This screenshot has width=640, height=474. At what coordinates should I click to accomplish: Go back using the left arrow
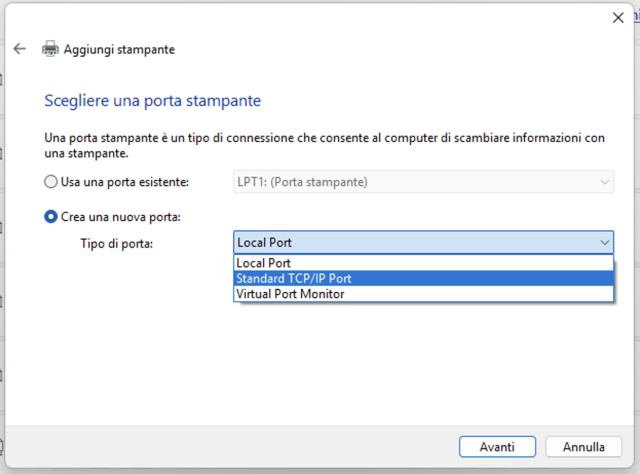click(19, 49)
